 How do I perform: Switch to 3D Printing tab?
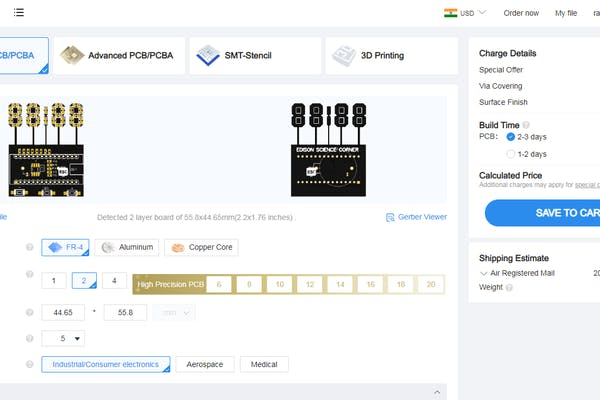coord(391,56)
